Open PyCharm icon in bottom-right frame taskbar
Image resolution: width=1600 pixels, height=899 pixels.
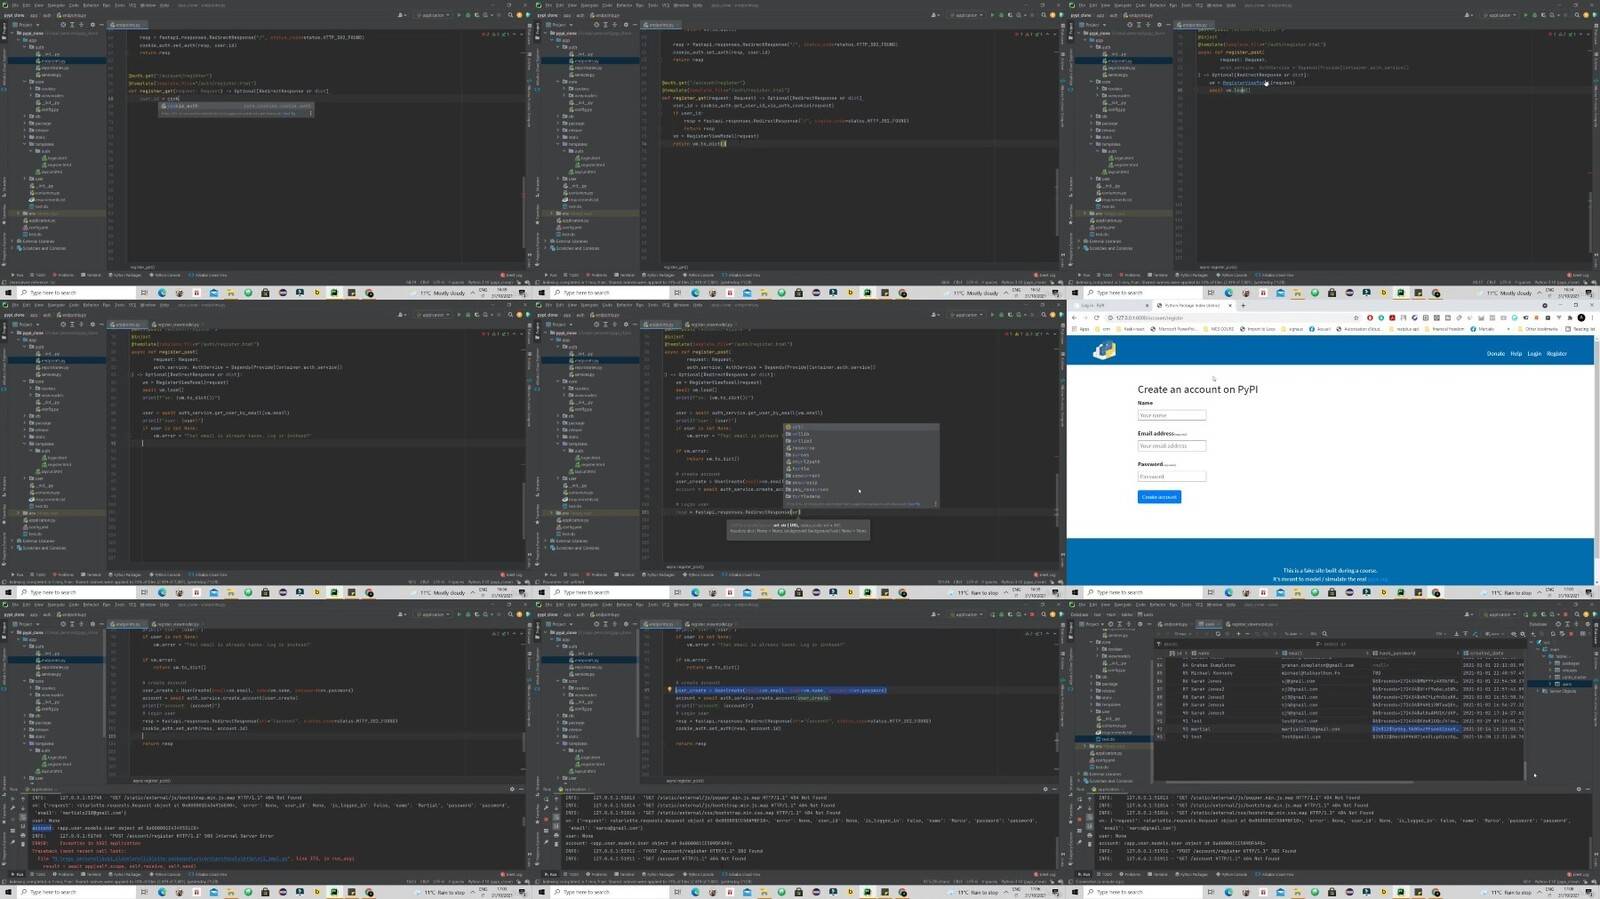pos(1400,893)
